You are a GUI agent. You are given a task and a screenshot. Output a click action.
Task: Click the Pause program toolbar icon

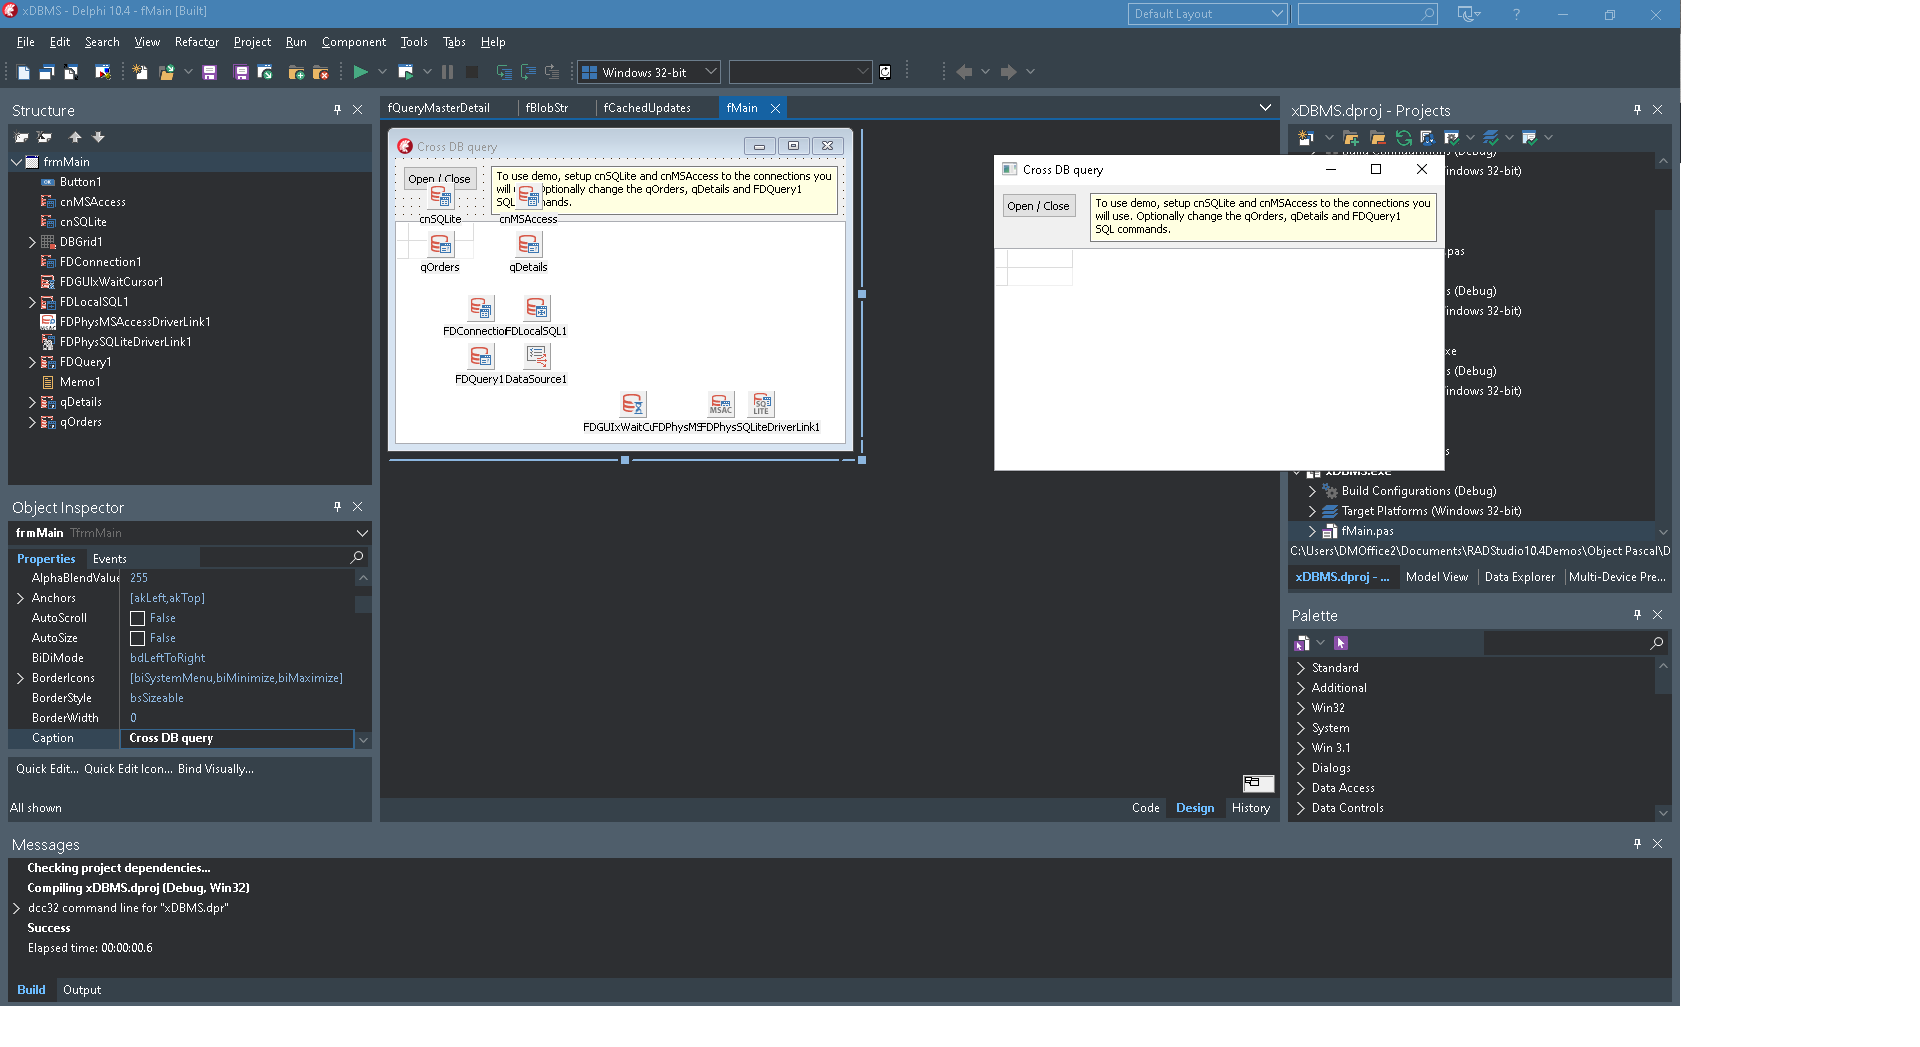coord(447,72)
